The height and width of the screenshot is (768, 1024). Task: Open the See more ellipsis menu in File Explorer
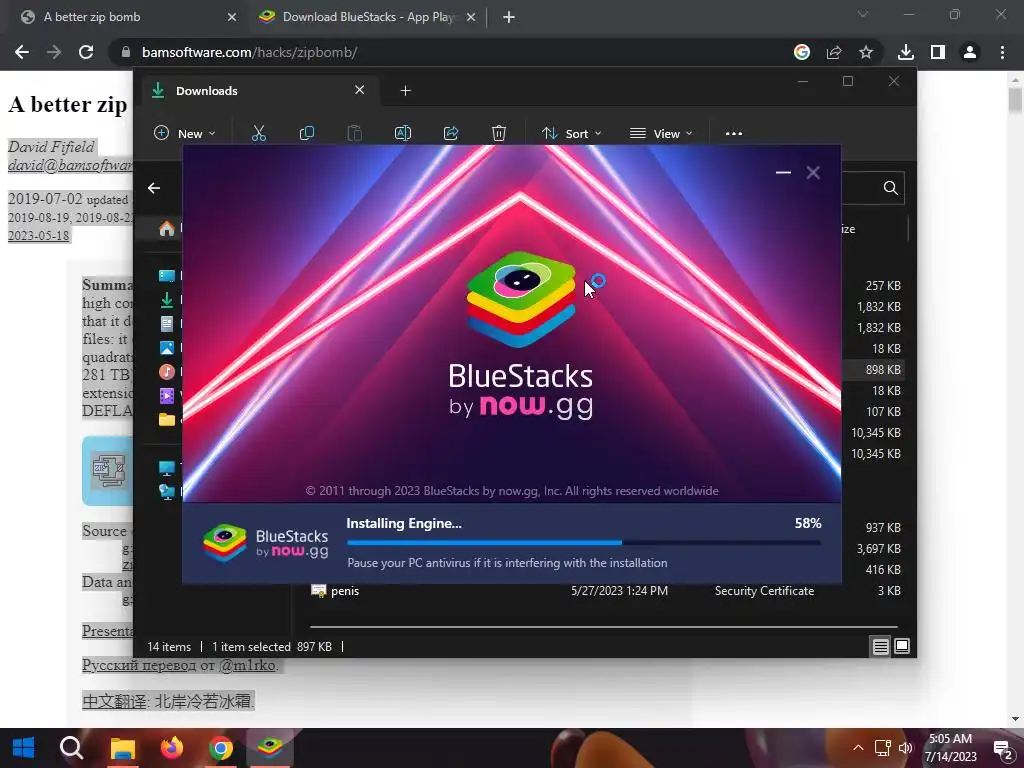733,133
